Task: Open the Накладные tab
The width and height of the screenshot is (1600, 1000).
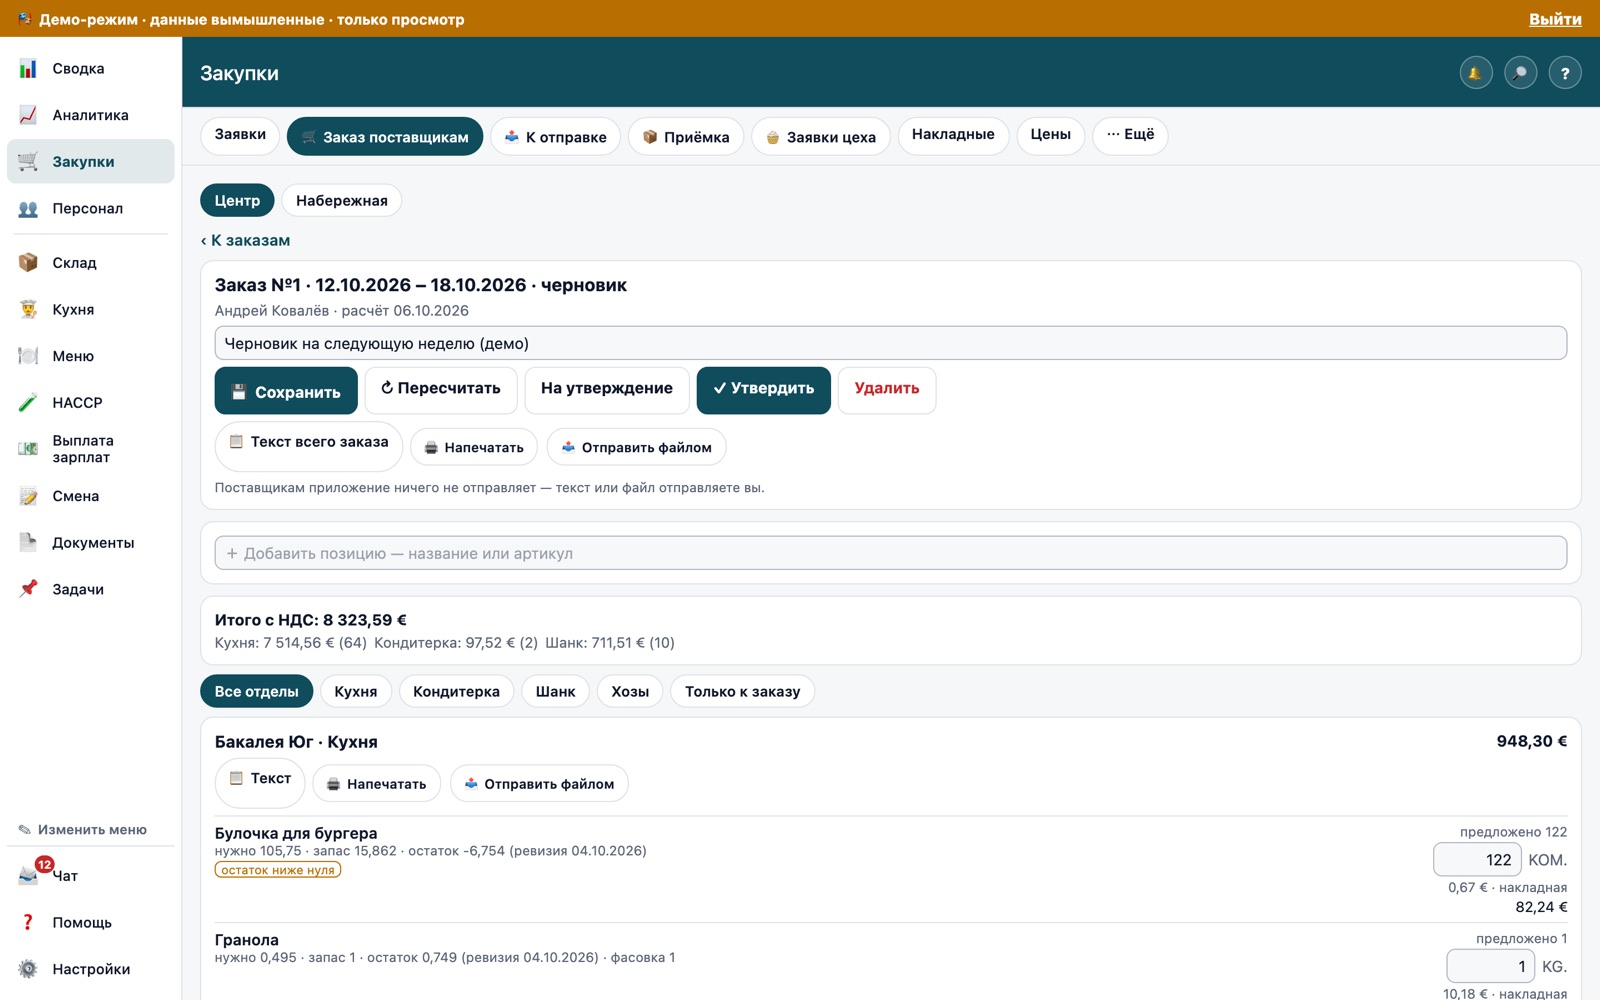Action: [x=953, y=135]
